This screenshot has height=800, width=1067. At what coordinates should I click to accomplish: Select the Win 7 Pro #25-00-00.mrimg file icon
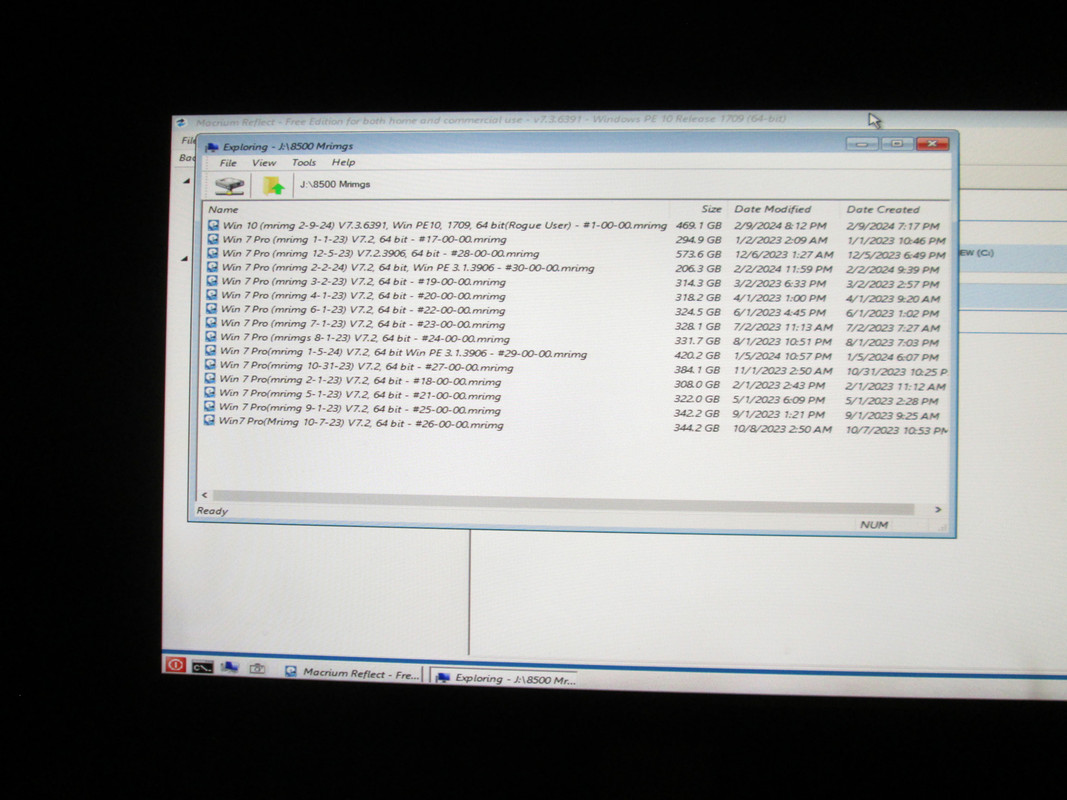(210, 407)
